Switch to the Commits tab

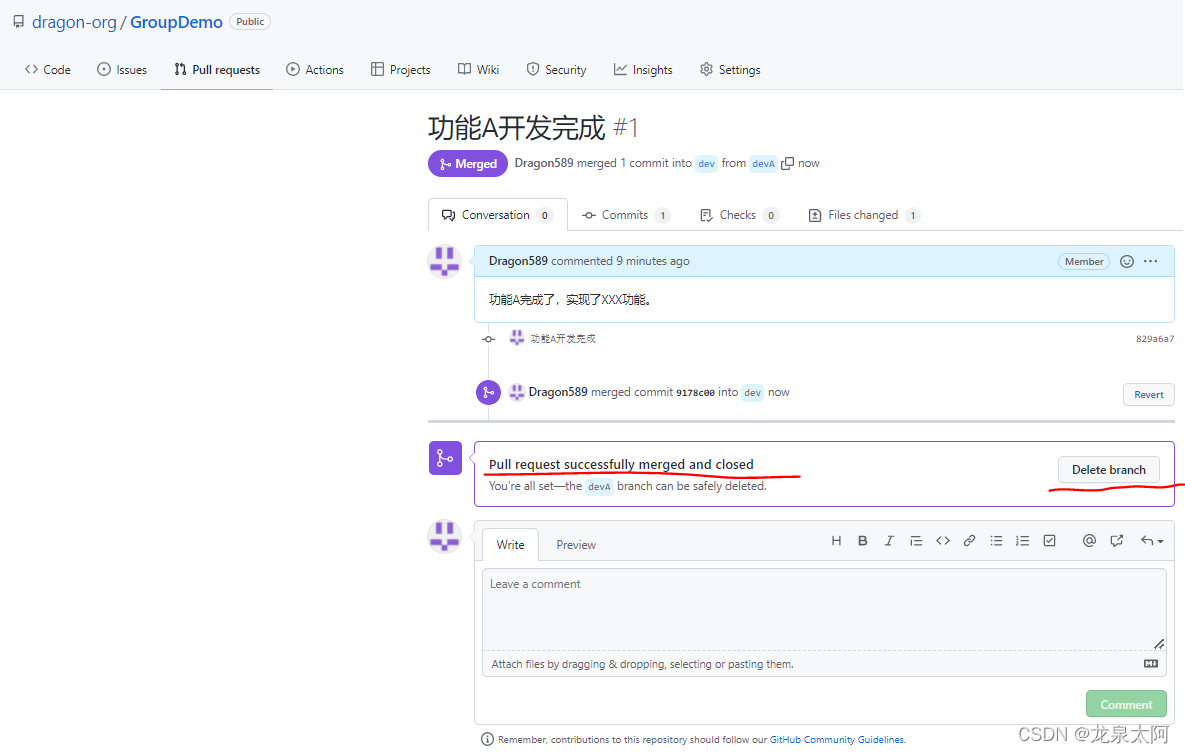626,215
